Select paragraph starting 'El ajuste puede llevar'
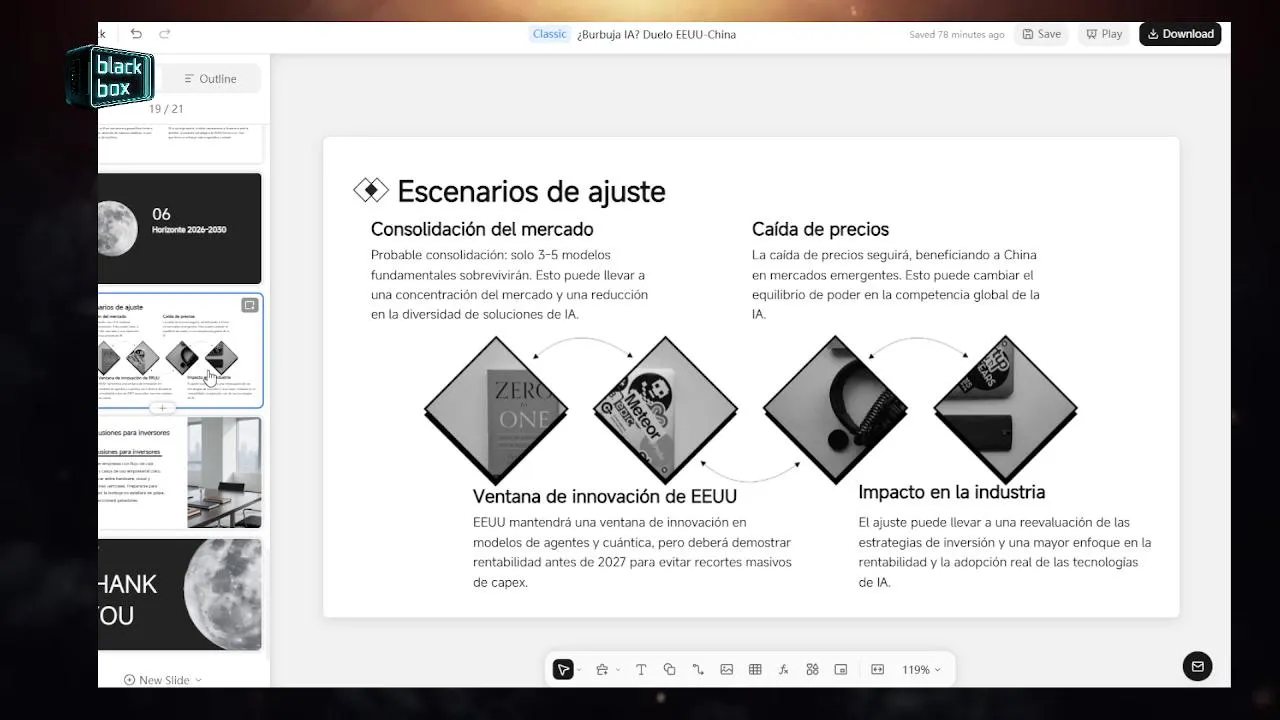The image size is (1280, 720). click(1005, 552)
